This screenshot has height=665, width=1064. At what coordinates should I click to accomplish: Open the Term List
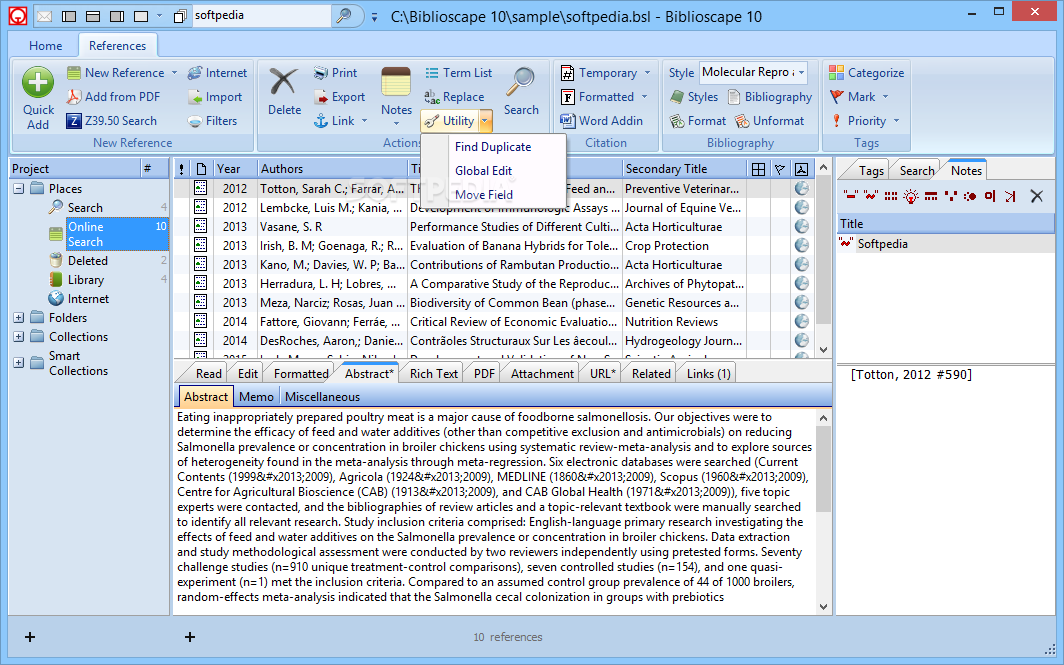(459, 73)
